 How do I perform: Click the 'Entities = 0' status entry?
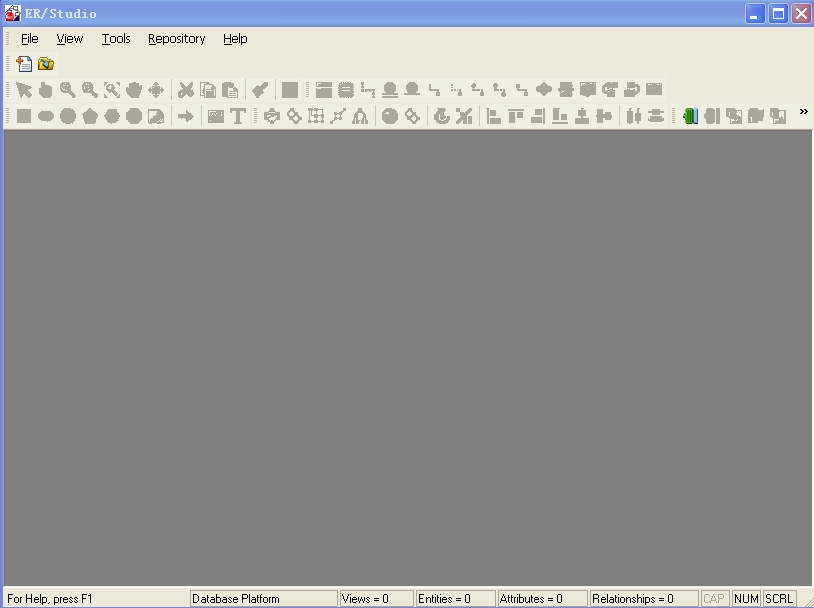tap(455, 599)
